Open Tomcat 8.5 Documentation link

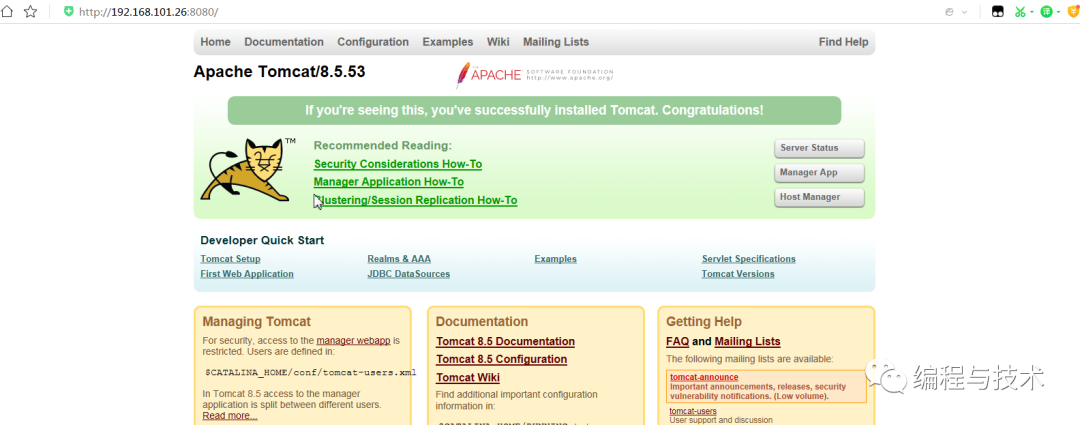(506, 342)
